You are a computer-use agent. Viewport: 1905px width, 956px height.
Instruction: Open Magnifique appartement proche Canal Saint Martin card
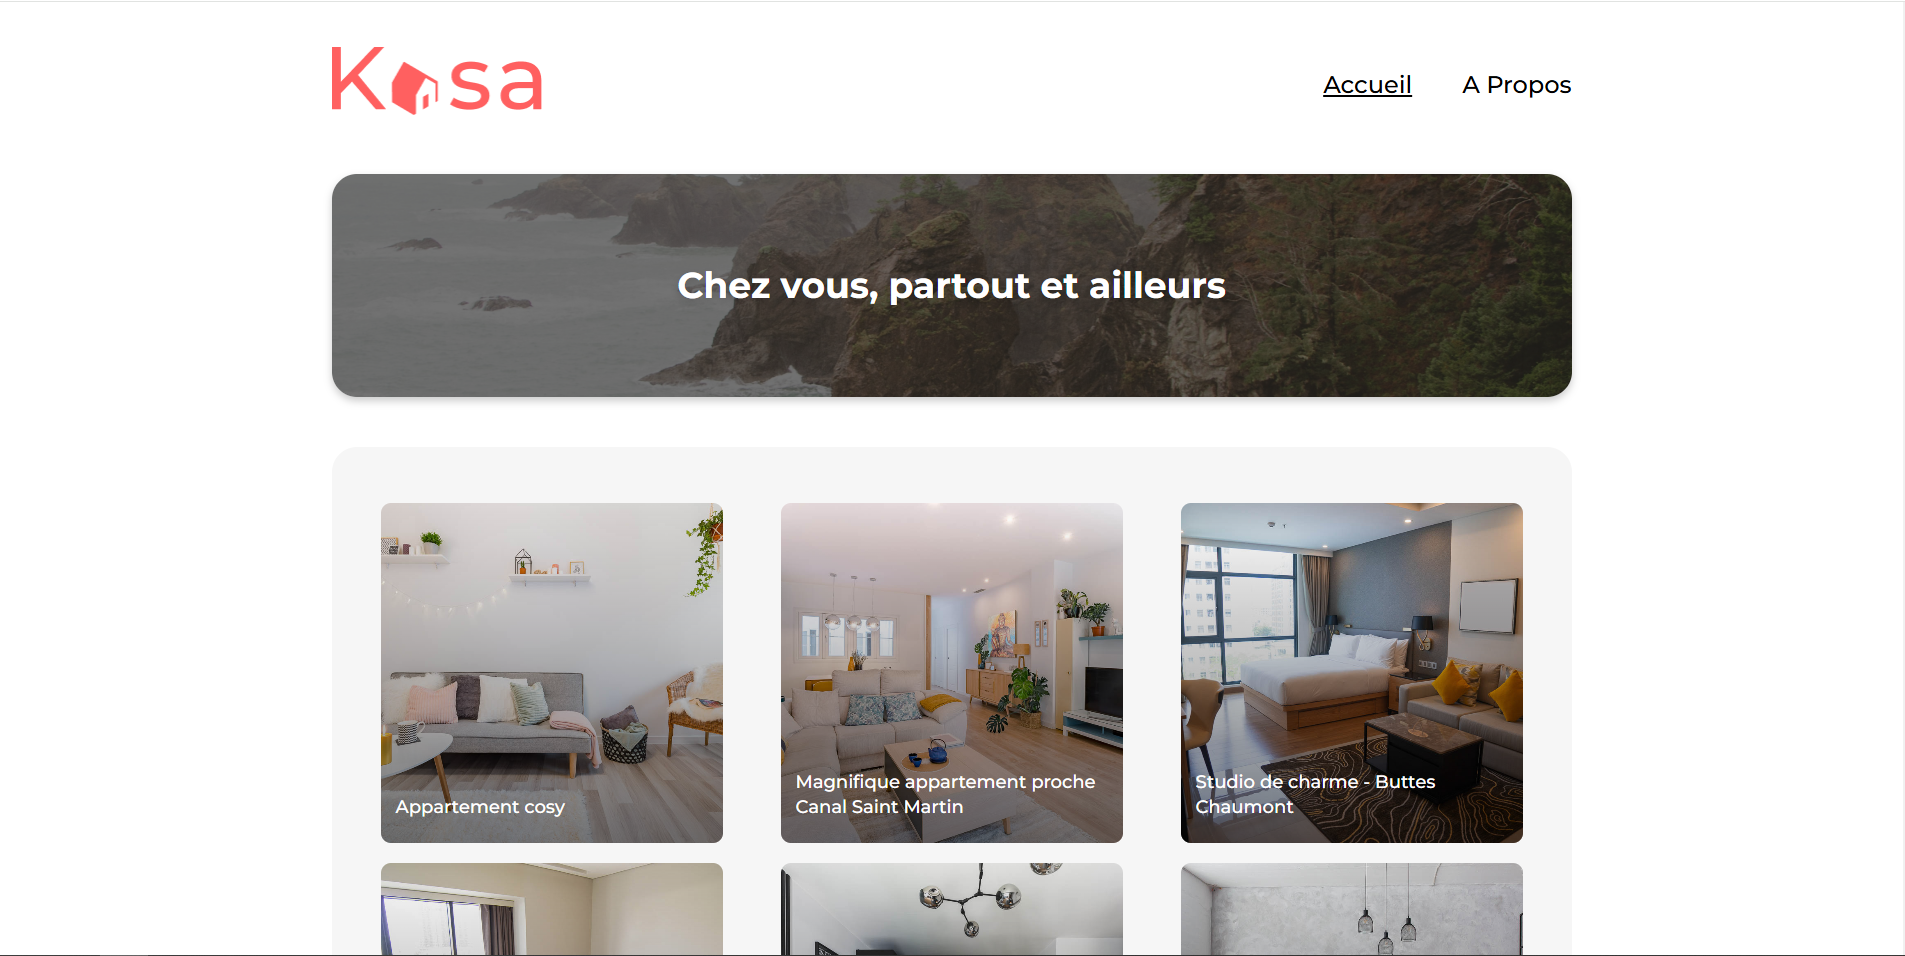pos(952,673)
